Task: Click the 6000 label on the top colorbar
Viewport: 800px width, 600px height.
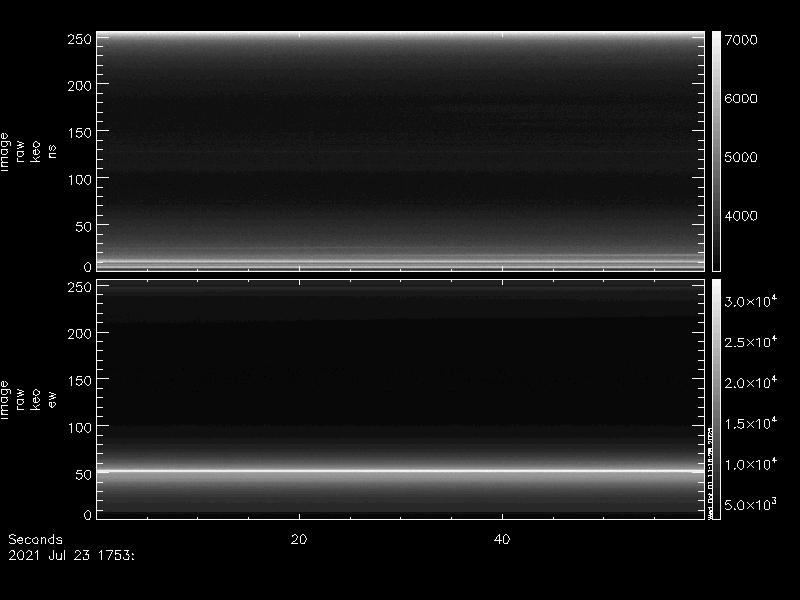Action: pyautogui.click(x=741, y=99)
